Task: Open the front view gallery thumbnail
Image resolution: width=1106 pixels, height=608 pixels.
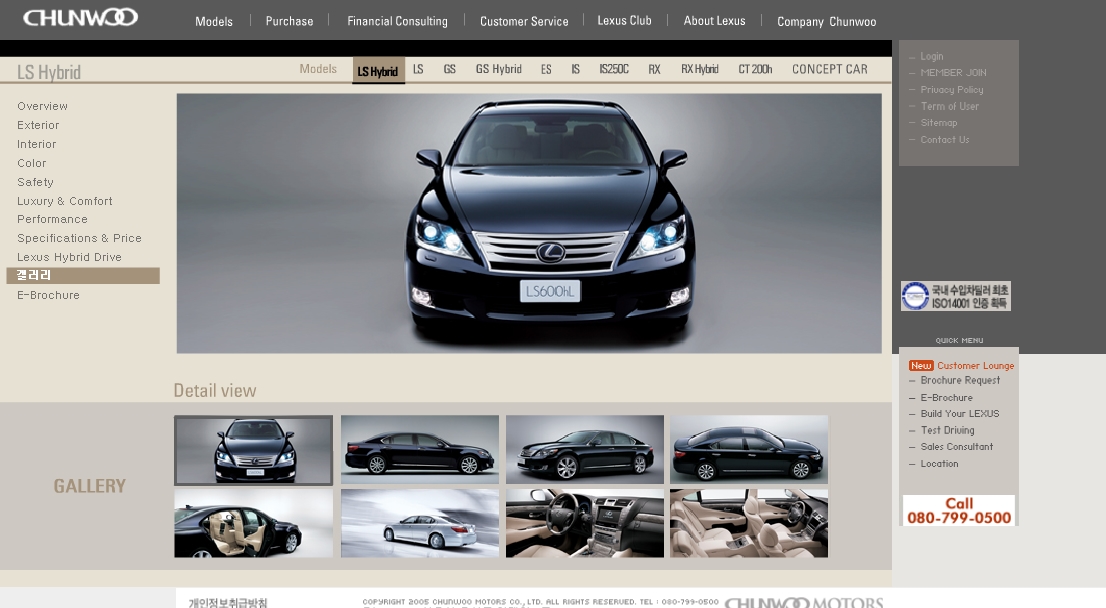Action: point(253,450)
